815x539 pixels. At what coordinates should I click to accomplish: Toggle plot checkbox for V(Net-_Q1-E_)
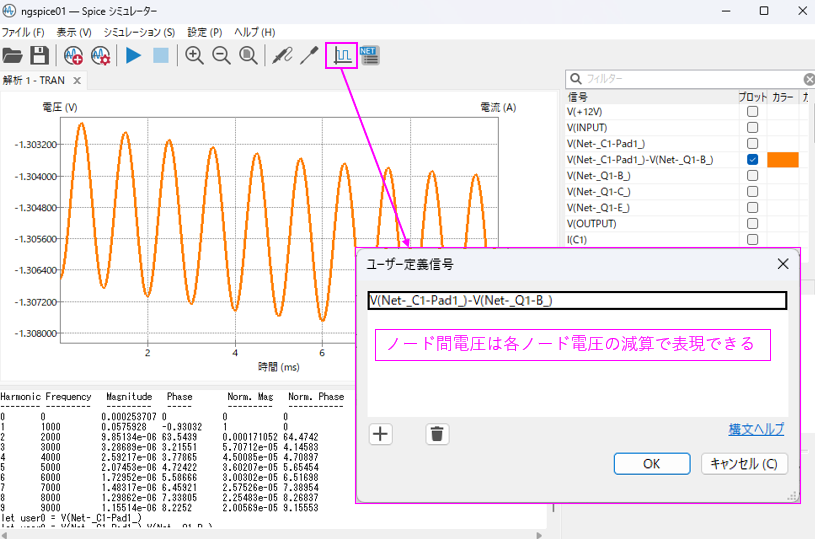[752, 207]
